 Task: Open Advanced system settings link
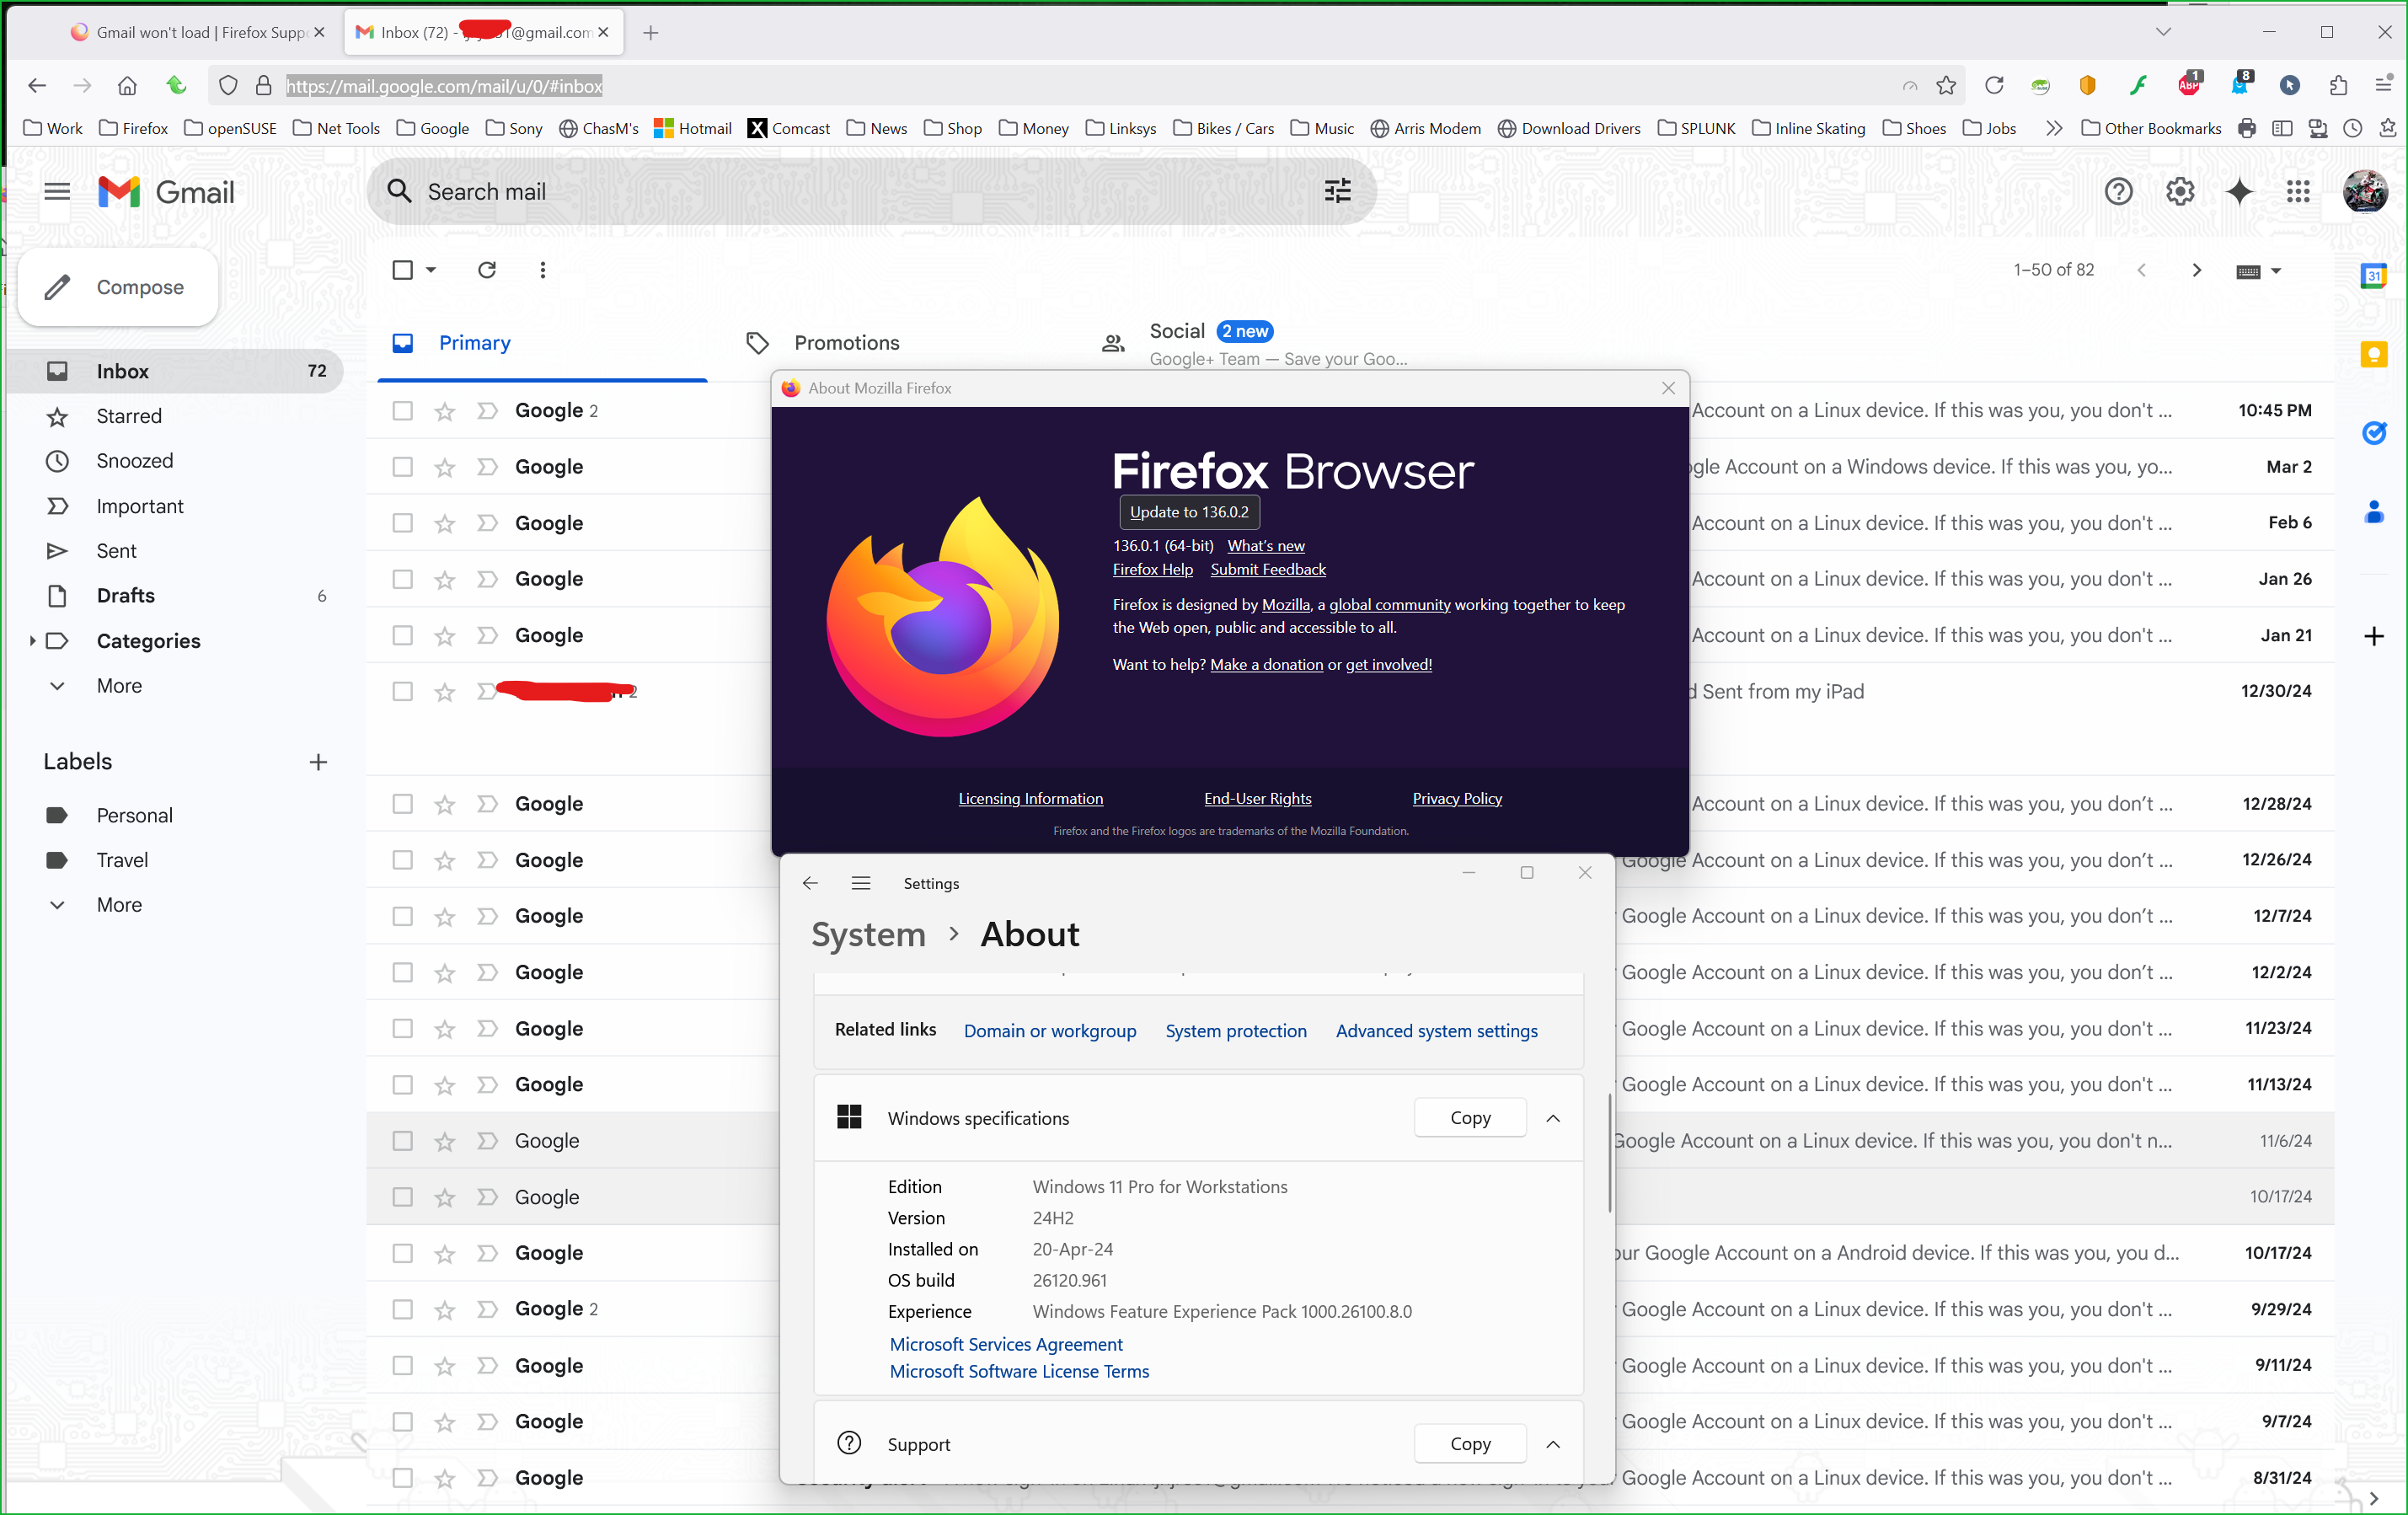coord(1436,1031)
